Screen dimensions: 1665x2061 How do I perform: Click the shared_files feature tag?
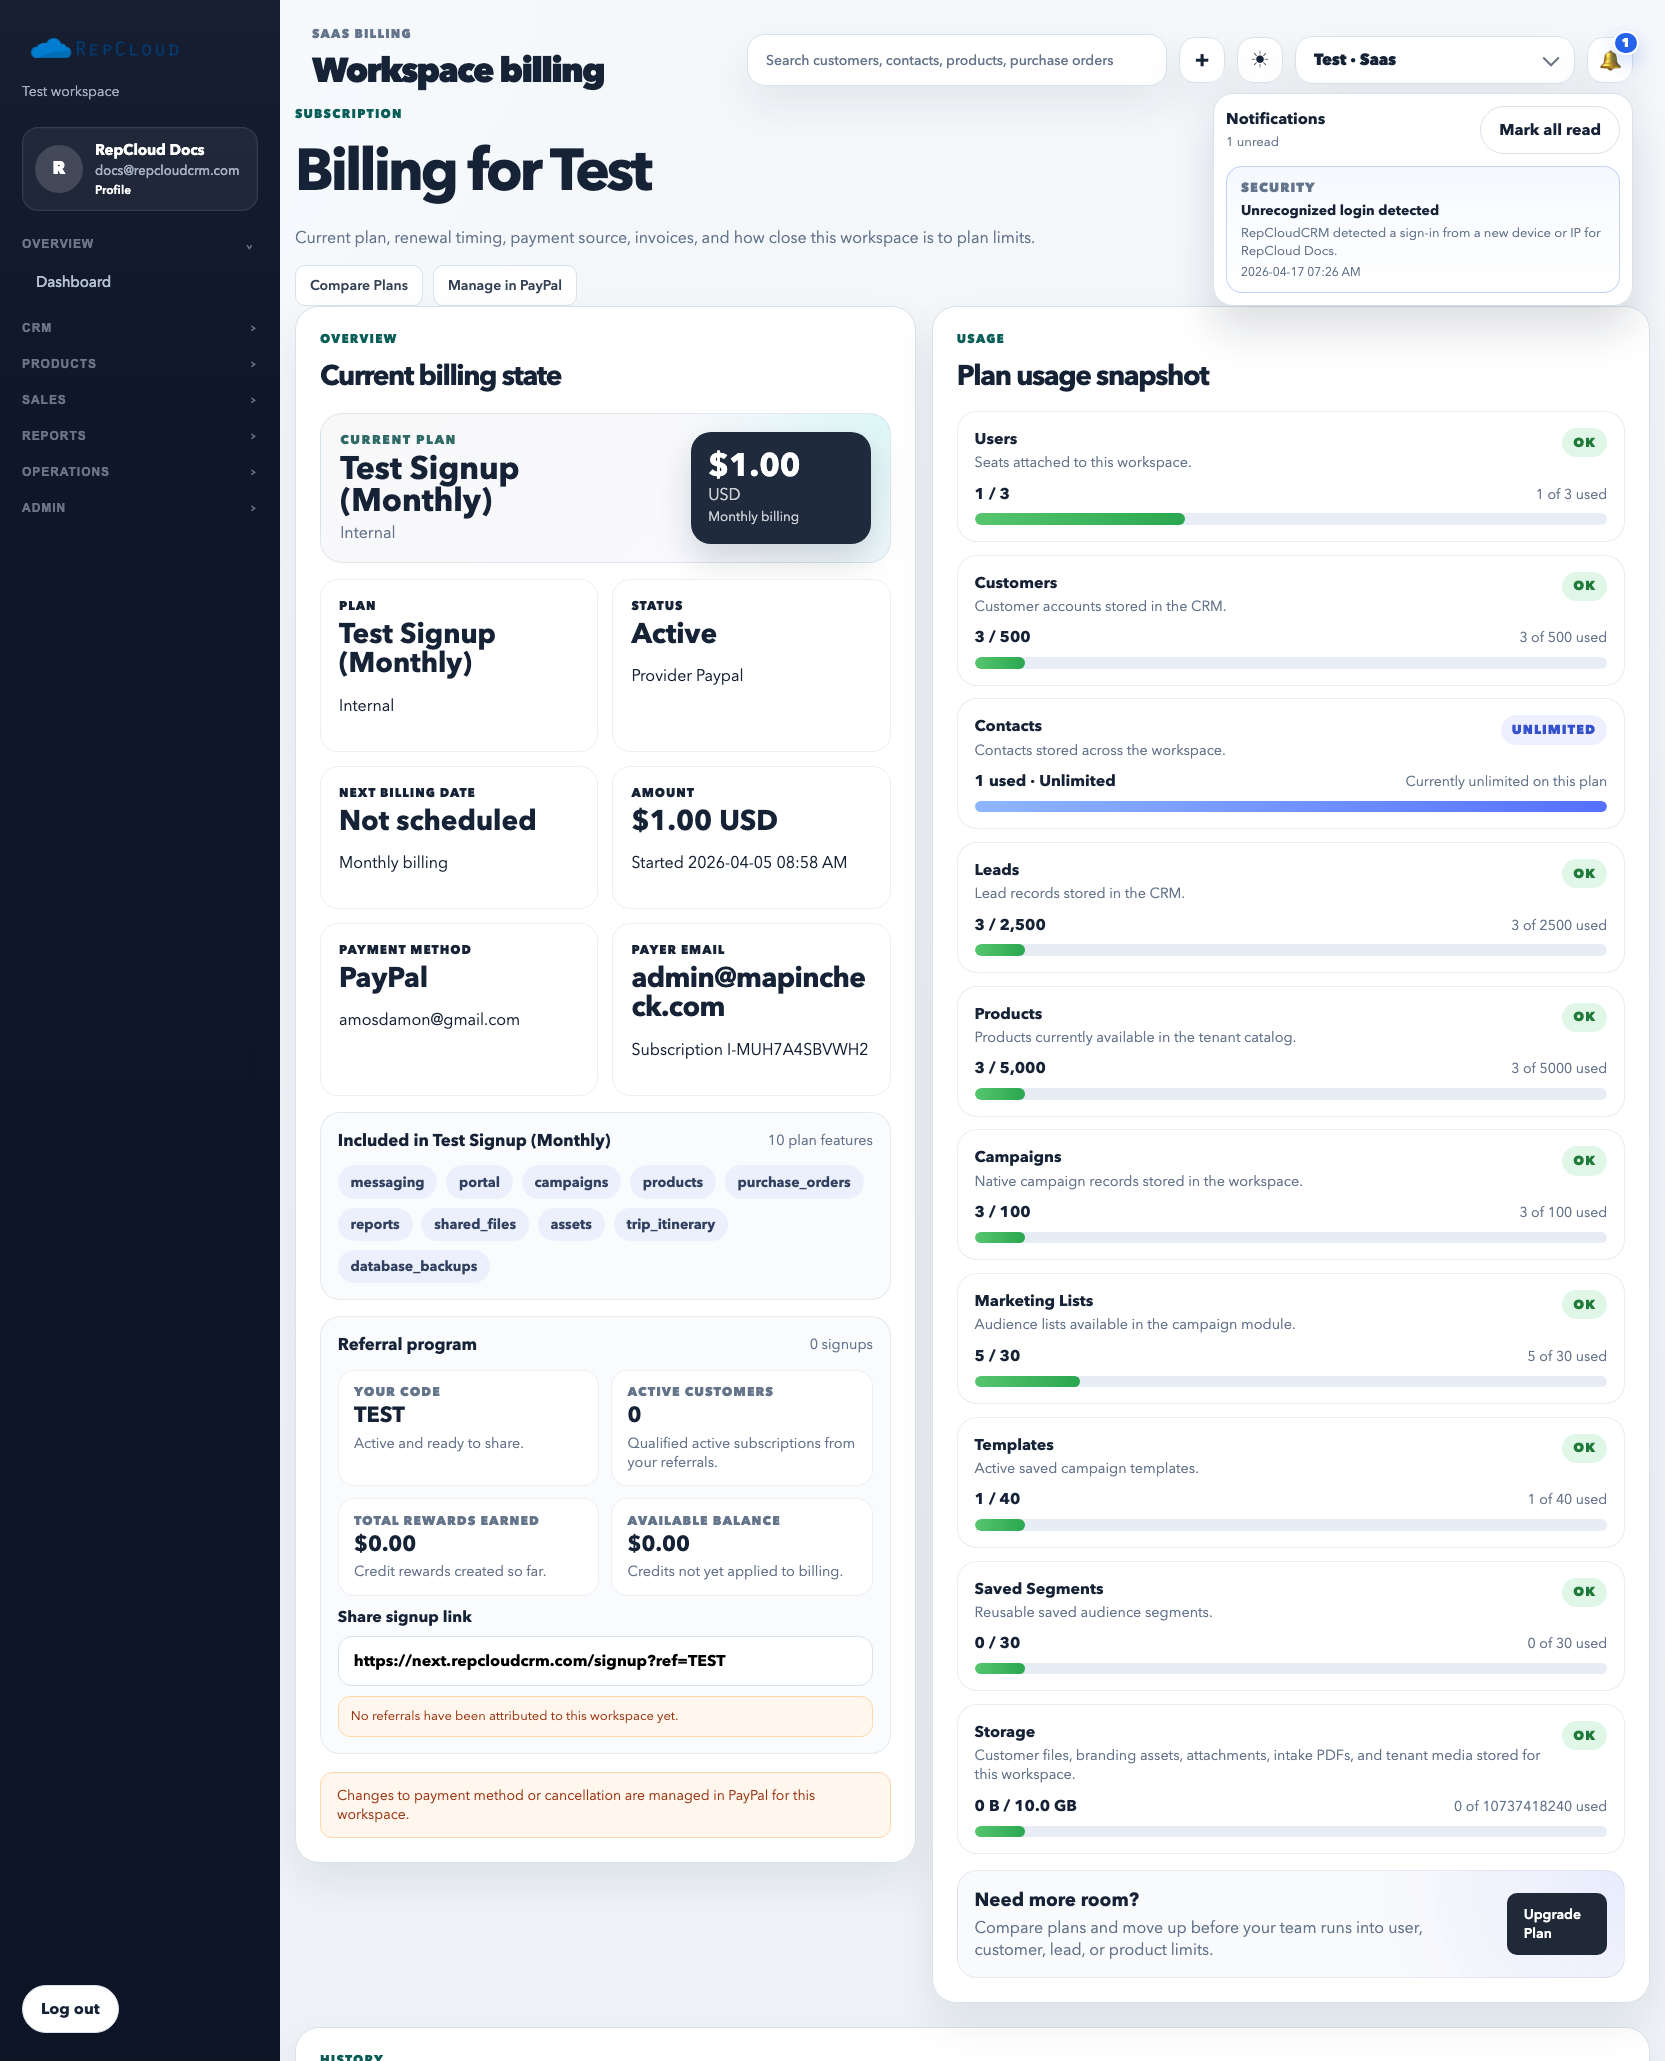(475, 1224)
